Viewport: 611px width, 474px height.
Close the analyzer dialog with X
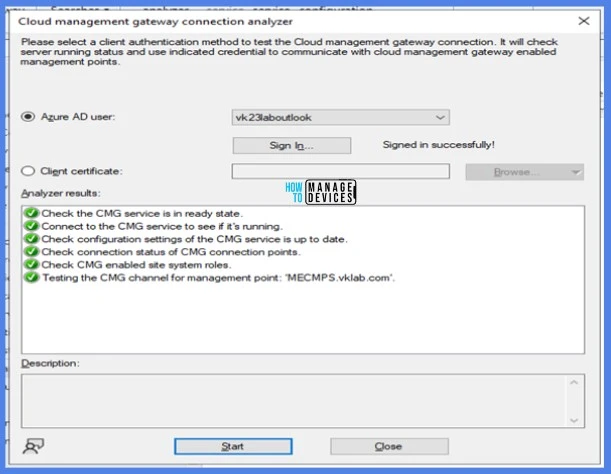tap(583, 21)
